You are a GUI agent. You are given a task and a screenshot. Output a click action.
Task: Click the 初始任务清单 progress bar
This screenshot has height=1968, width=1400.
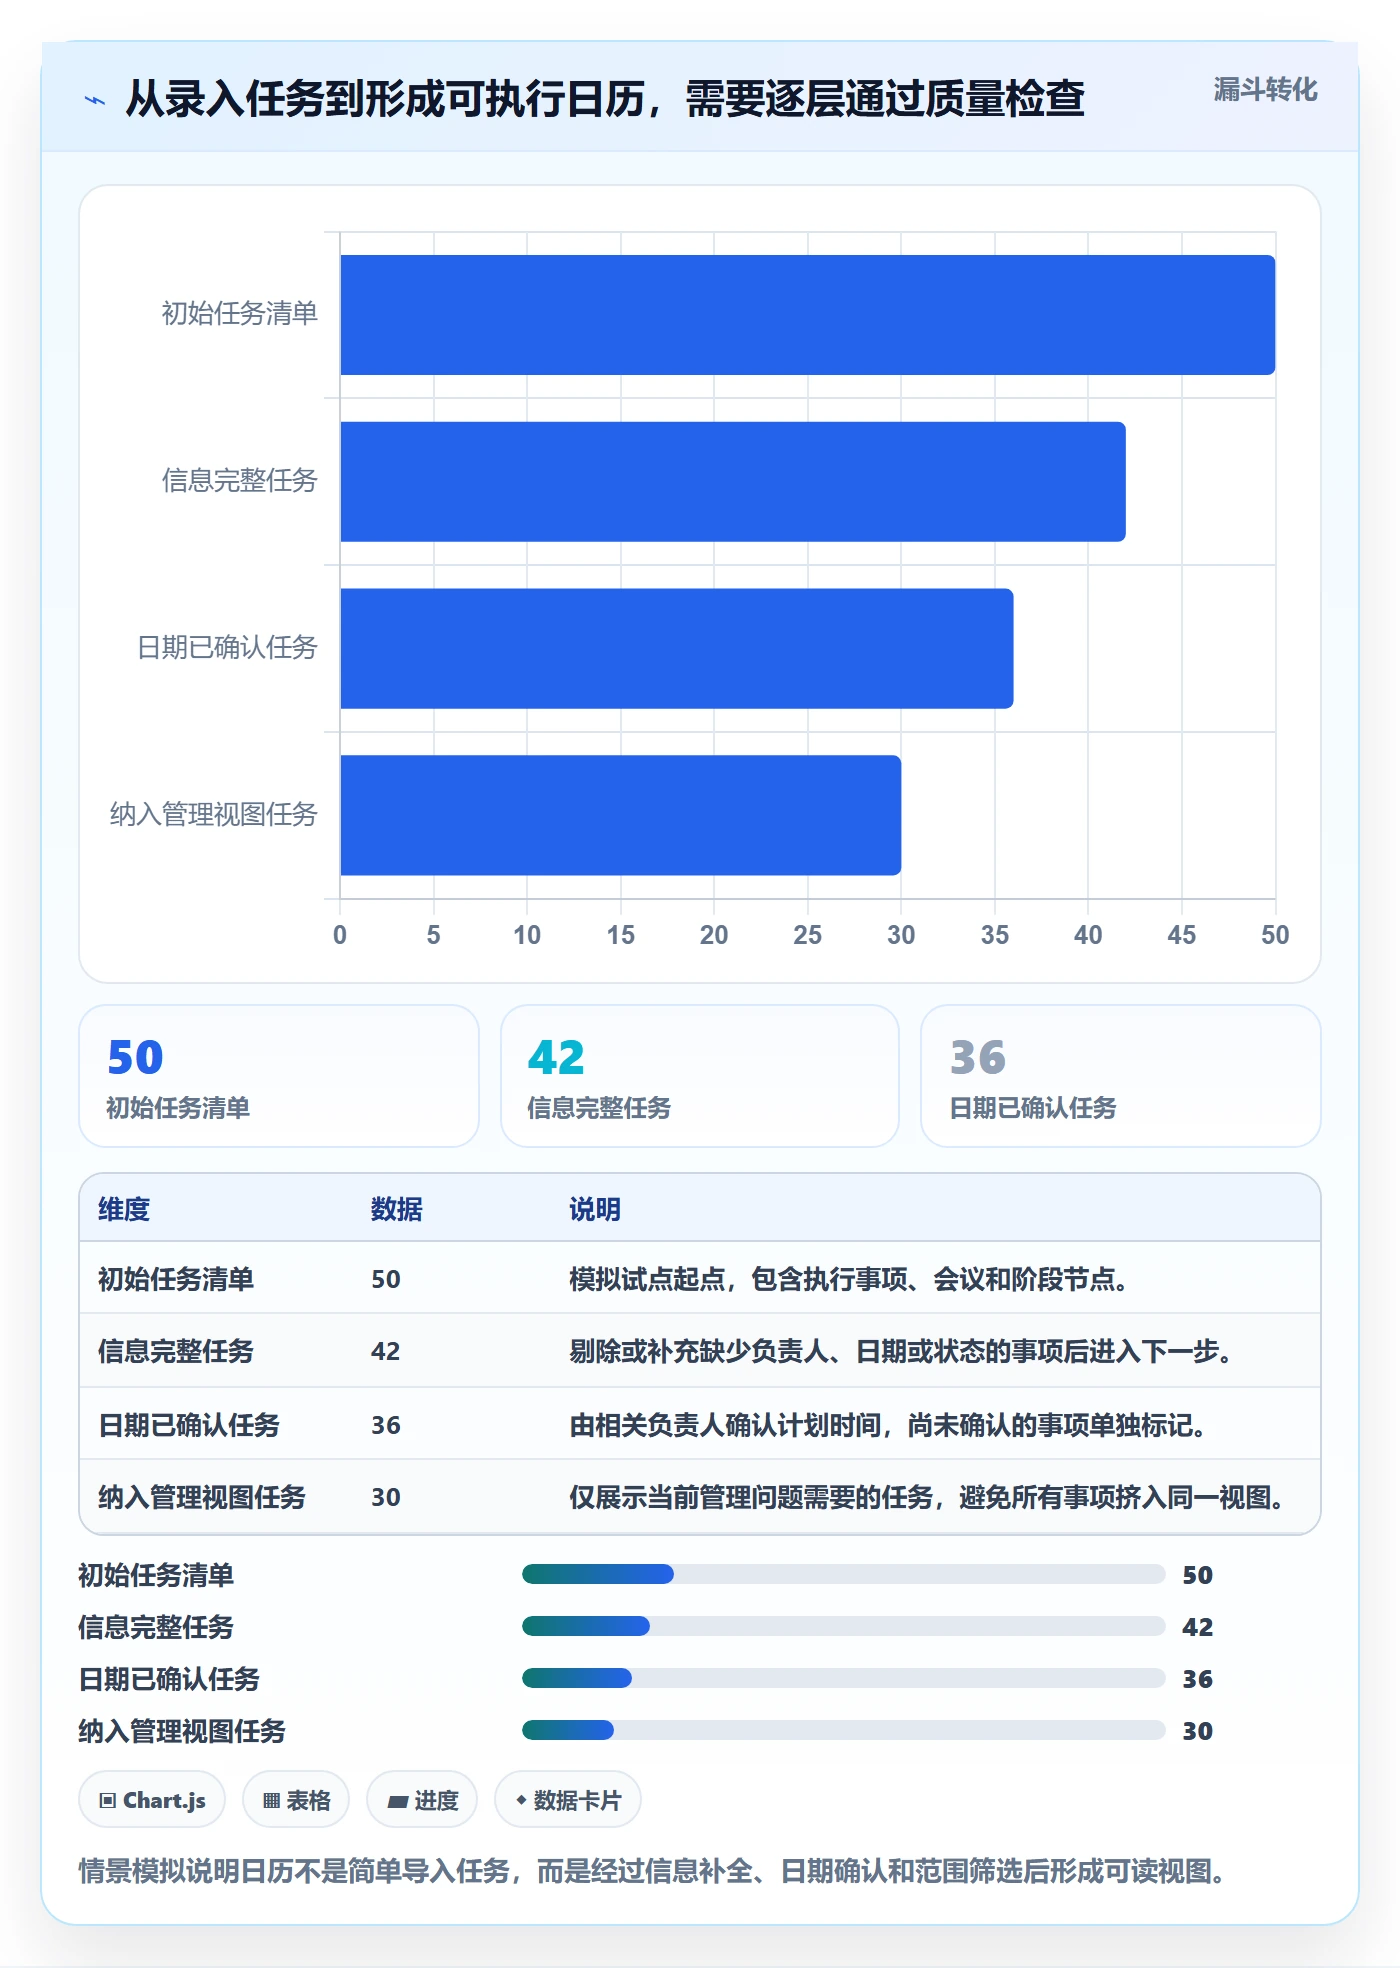click(x=844, y=1574)
